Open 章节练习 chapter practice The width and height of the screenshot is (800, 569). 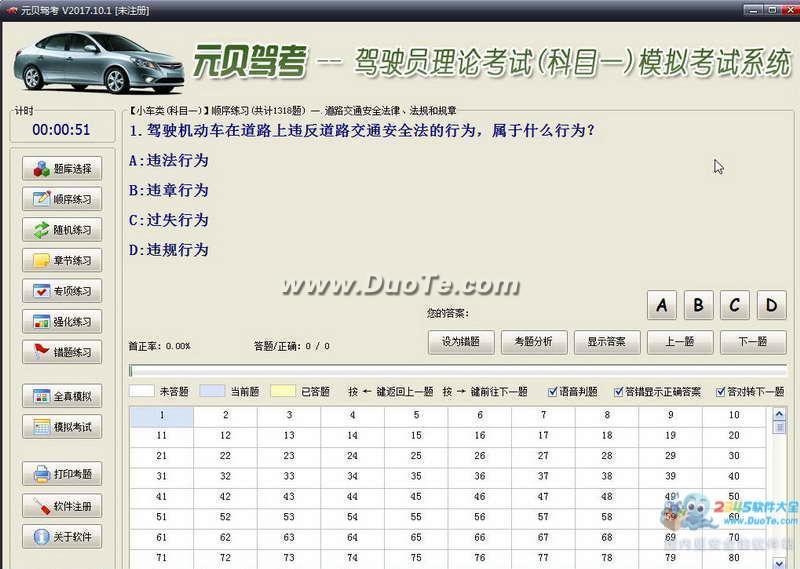62,260
